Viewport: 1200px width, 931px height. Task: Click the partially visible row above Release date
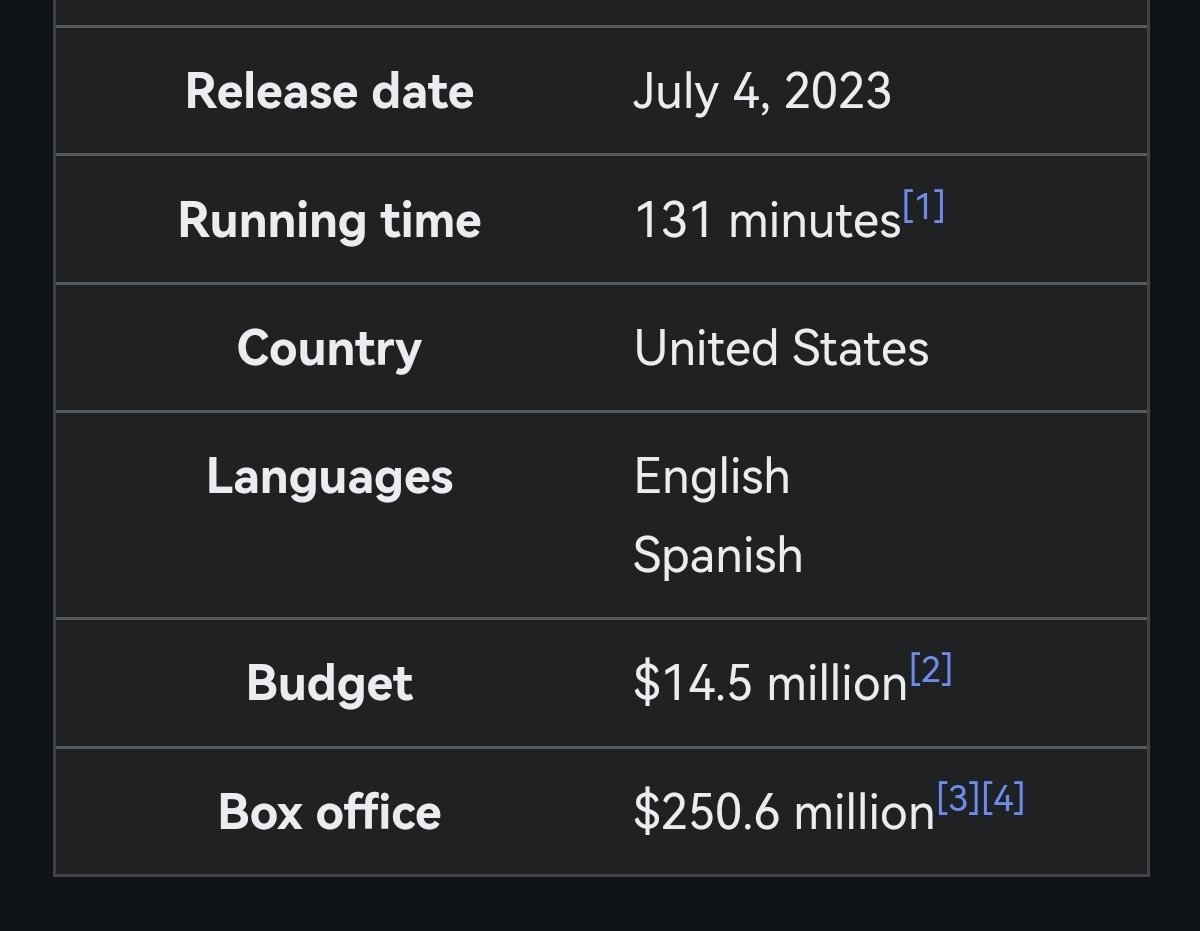pos(600,12)
